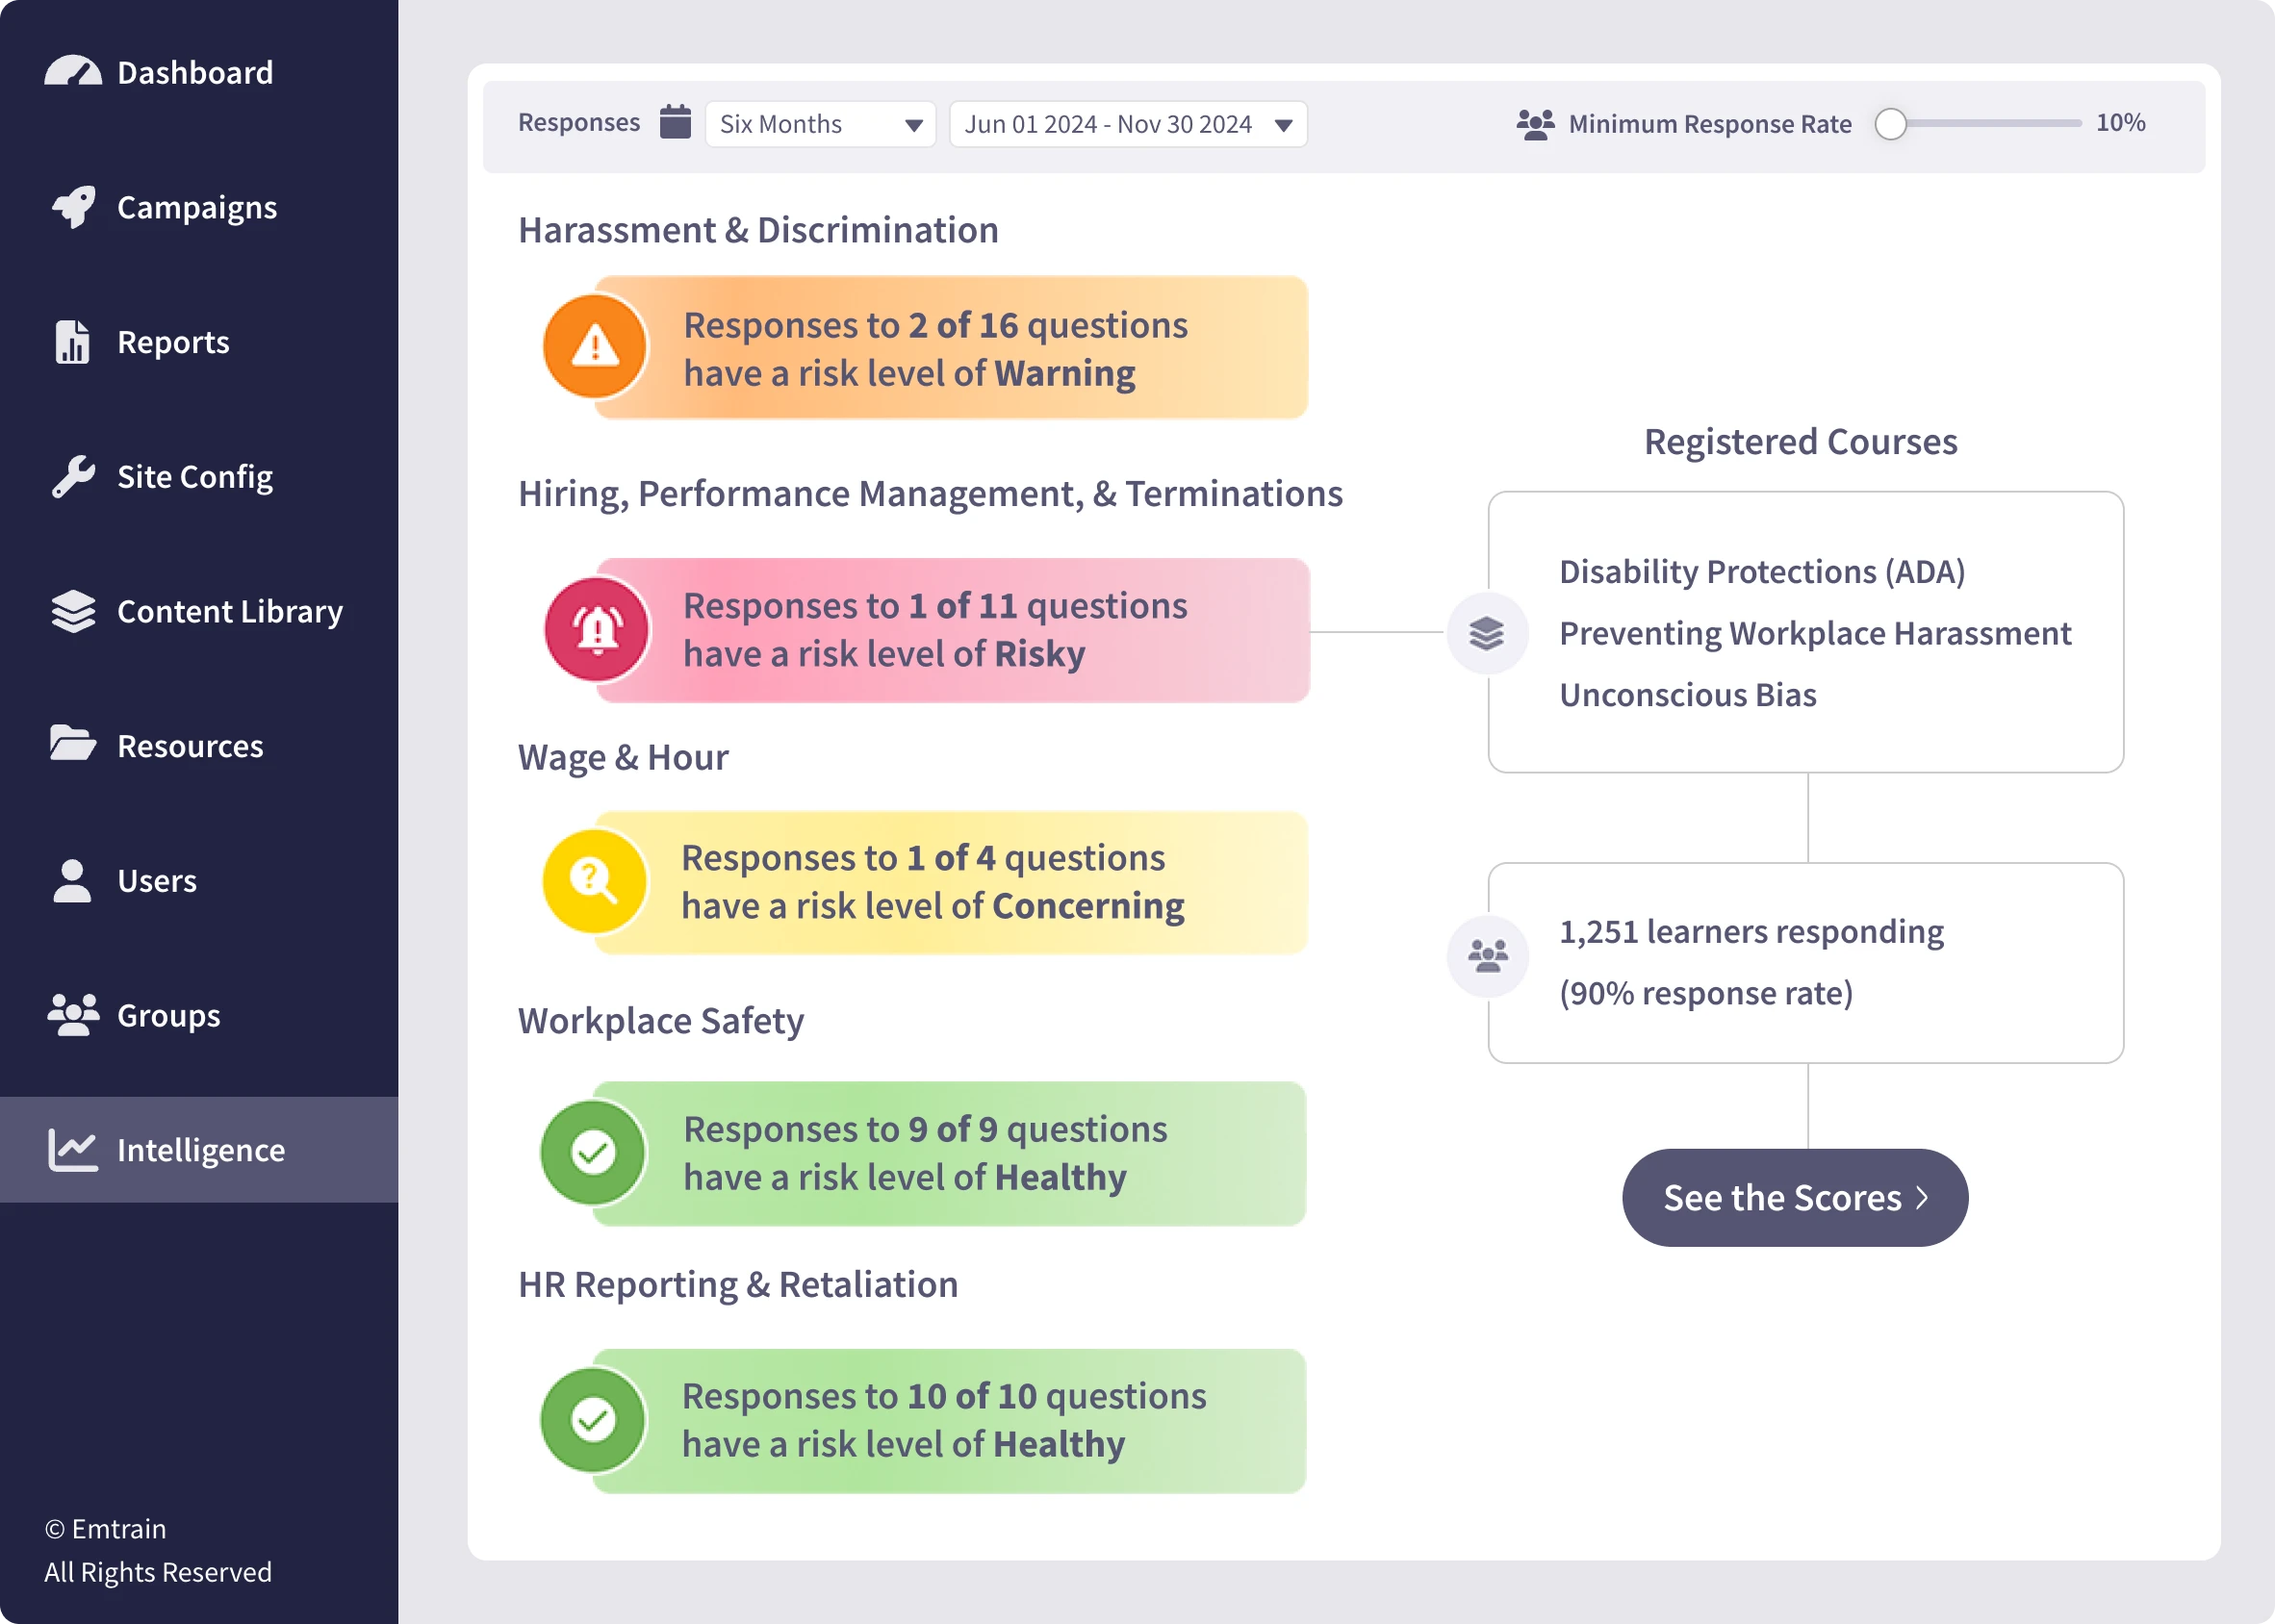2275x1624 pixels.
Task: Open the Six Months period dropdown
Action: coord(820,124)
